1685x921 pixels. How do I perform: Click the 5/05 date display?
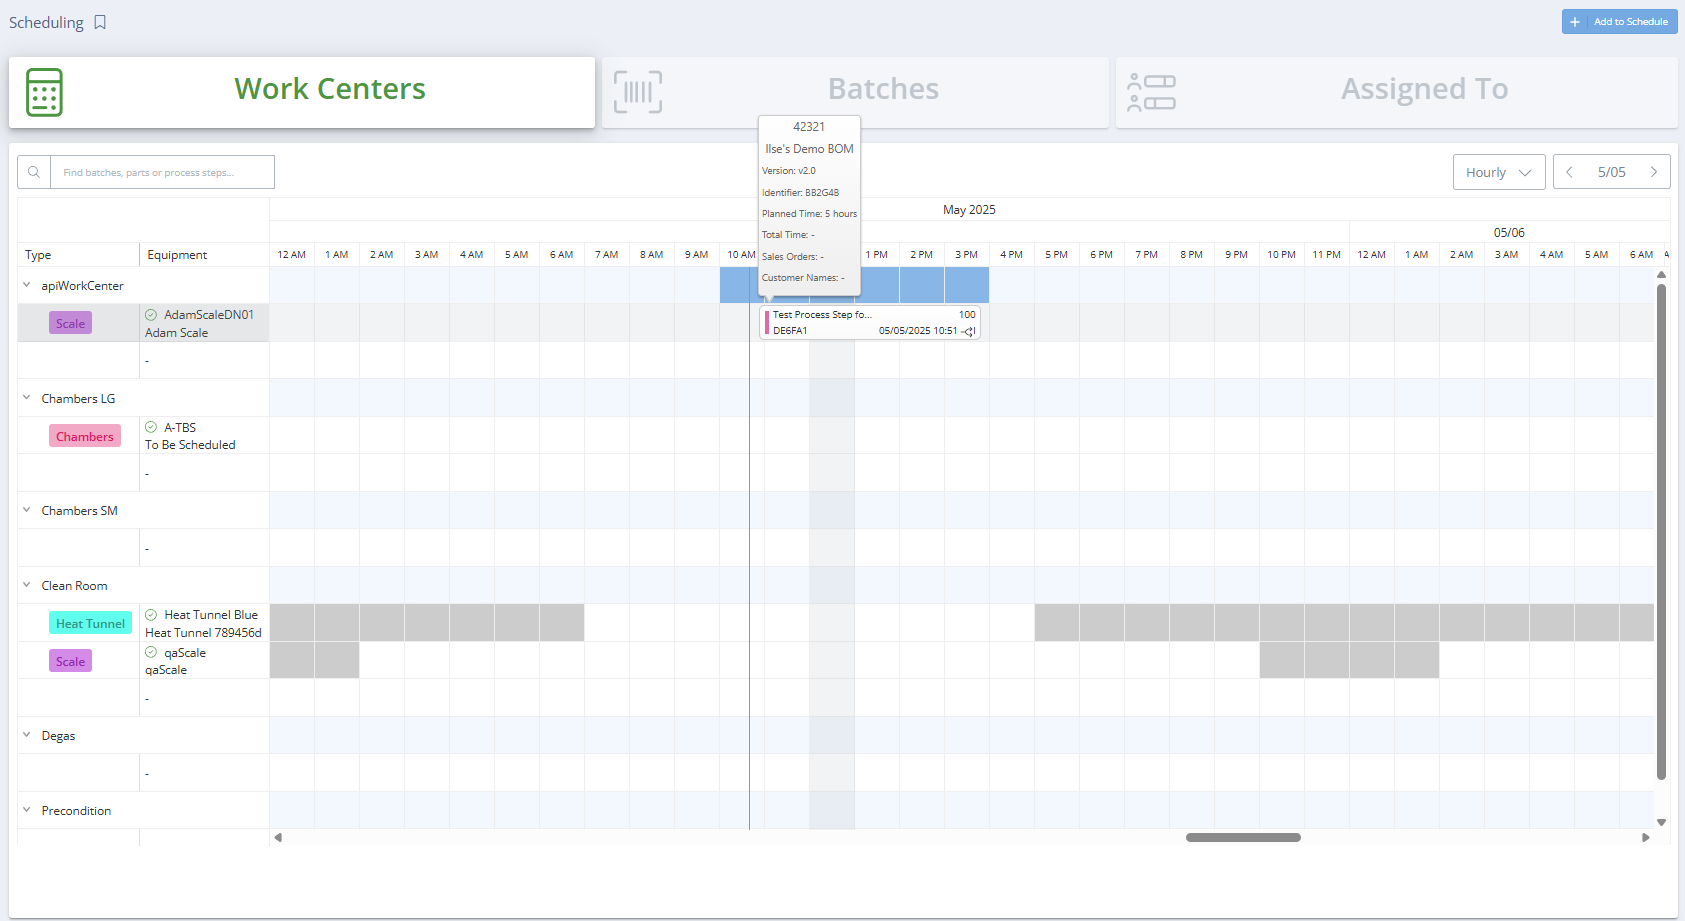coord(1612,172)
